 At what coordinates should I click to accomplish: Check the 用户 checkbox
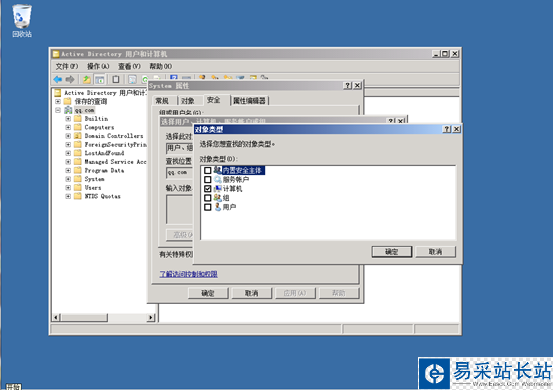[208, 207]
